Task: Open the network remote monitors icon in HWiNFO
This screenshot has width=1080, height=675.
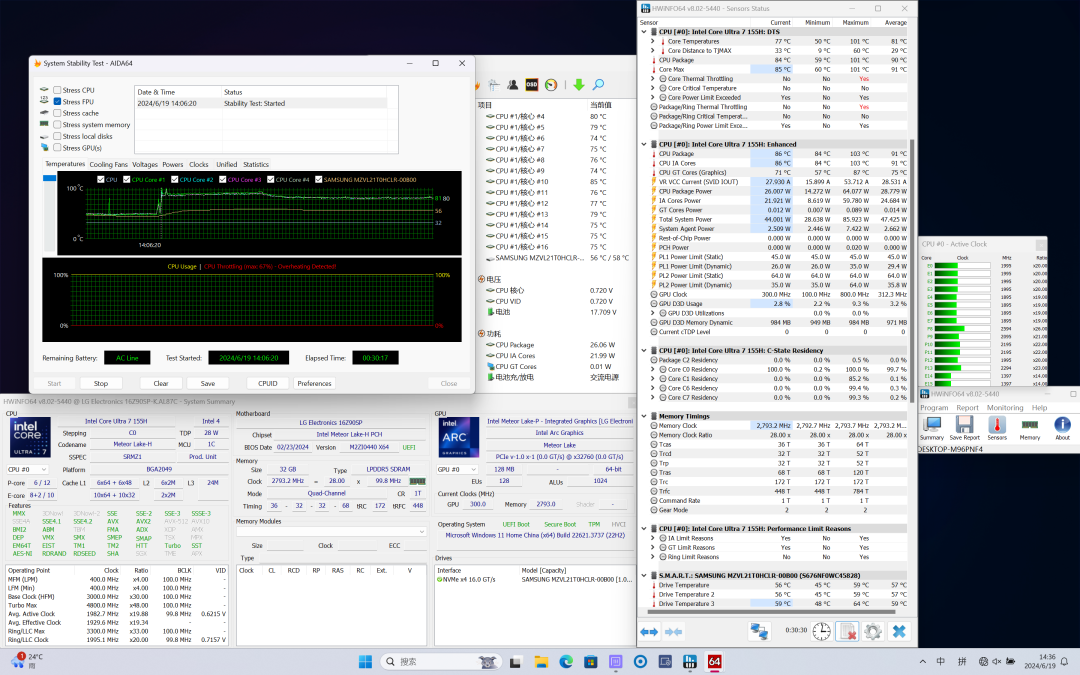Action: [759, 632]
